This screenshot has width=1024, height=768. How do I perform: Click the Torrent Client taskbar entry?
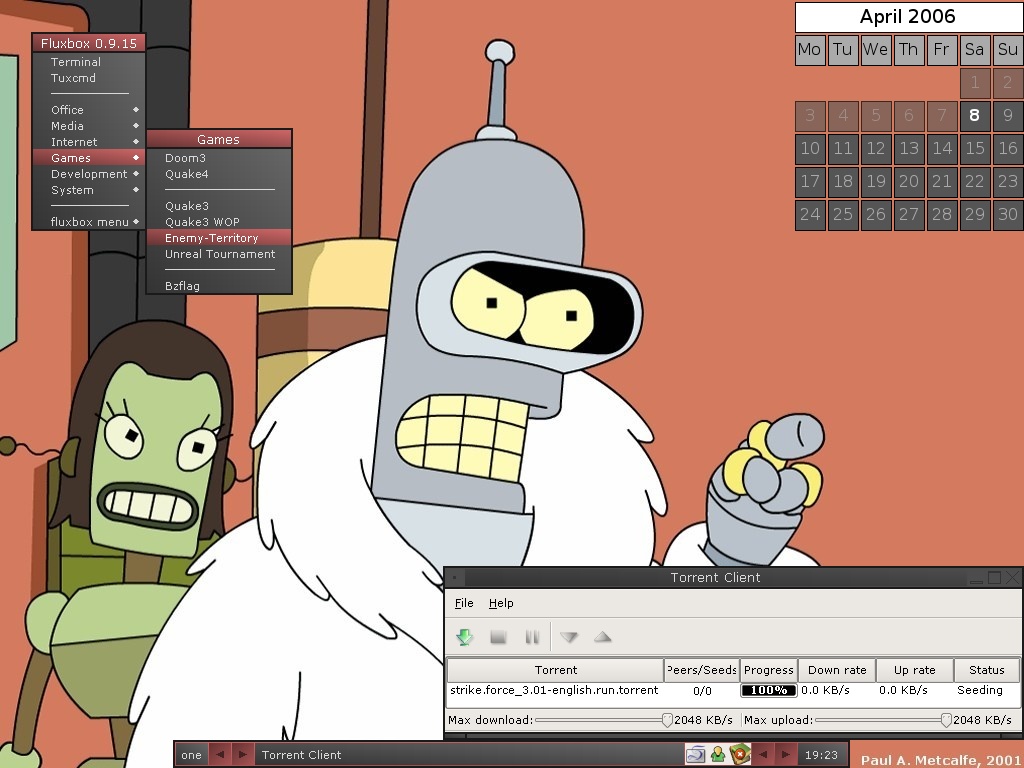point(469,754)
